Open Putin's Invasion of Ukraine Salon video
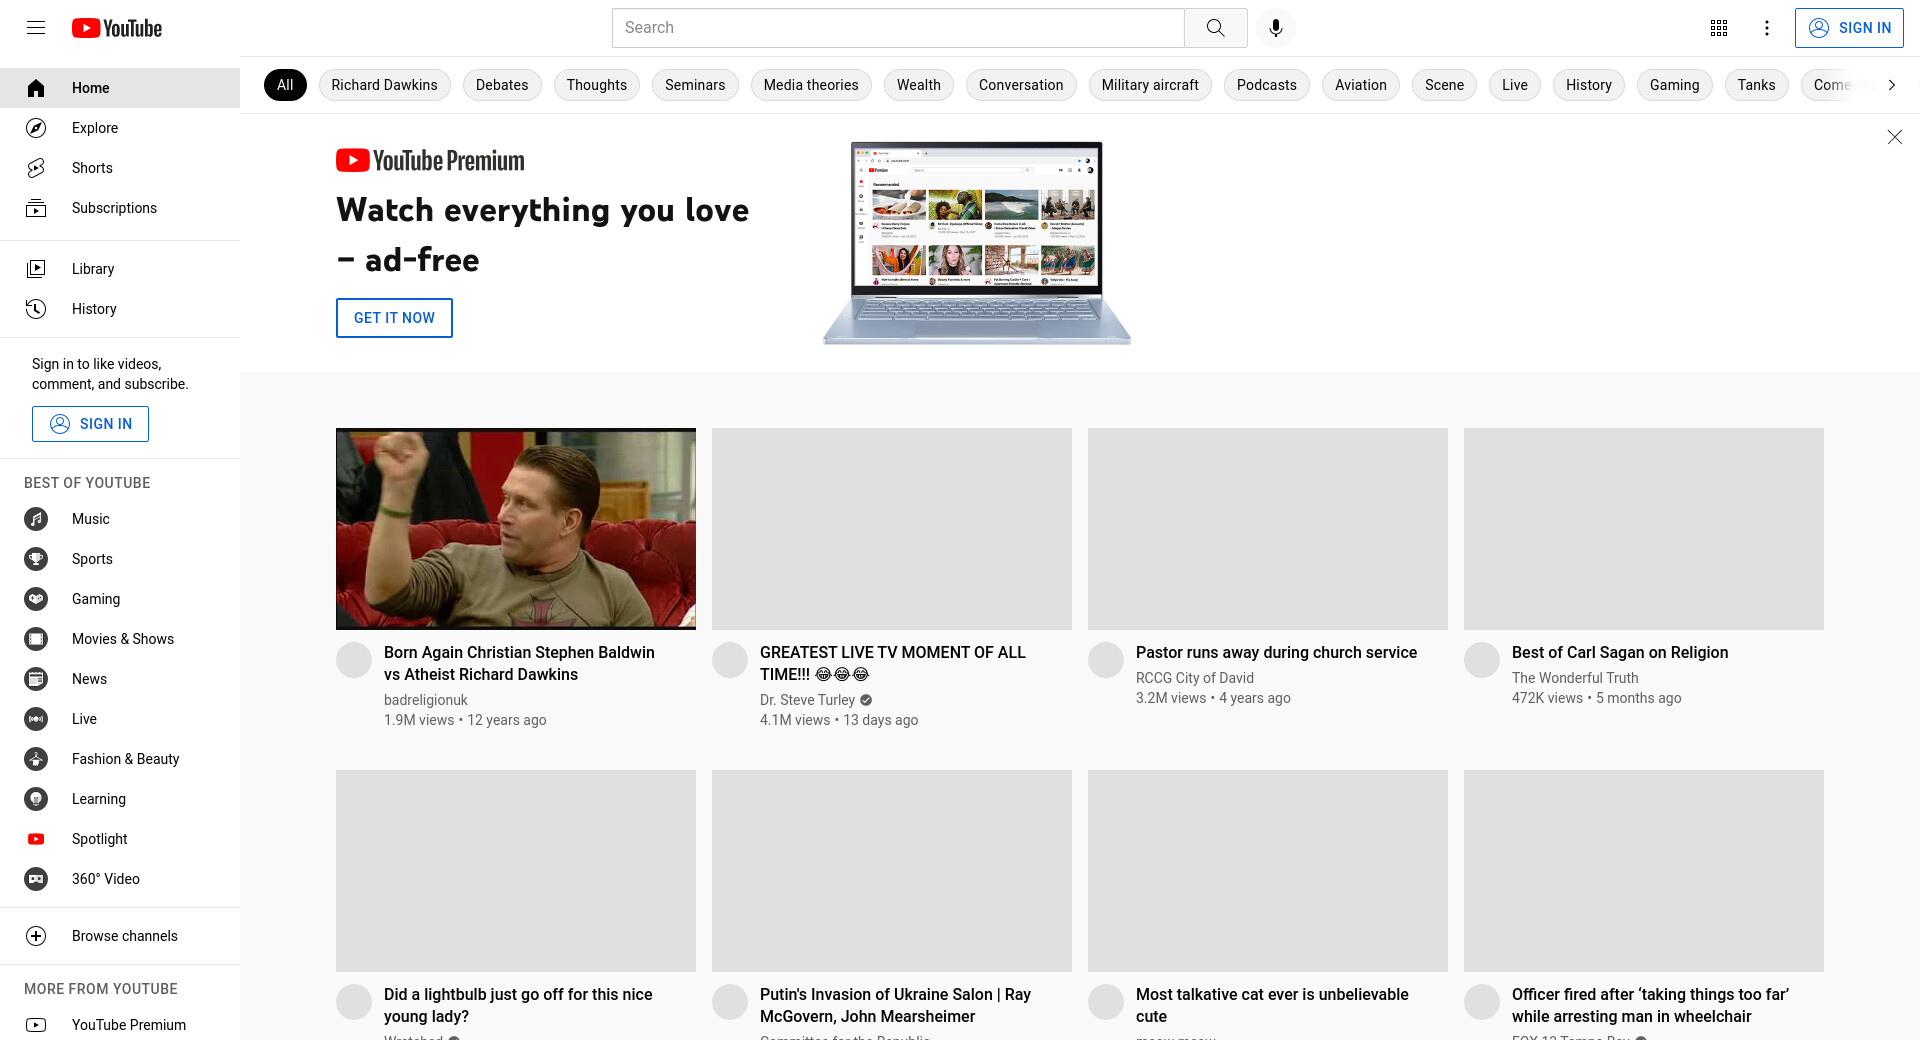This screenshot has width=1920, height=1040. tap(895, 1005)
